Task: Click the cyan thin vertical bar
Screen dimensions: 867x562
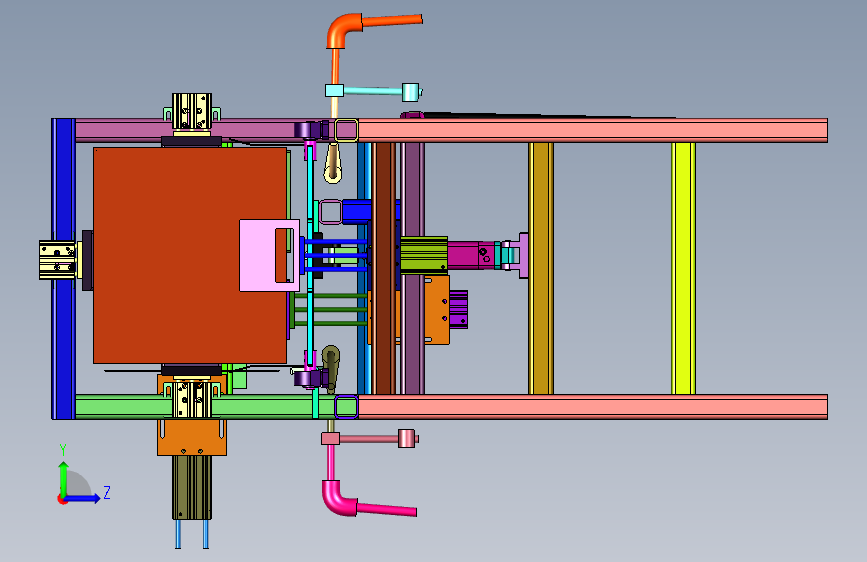Action: pos(311,254)
